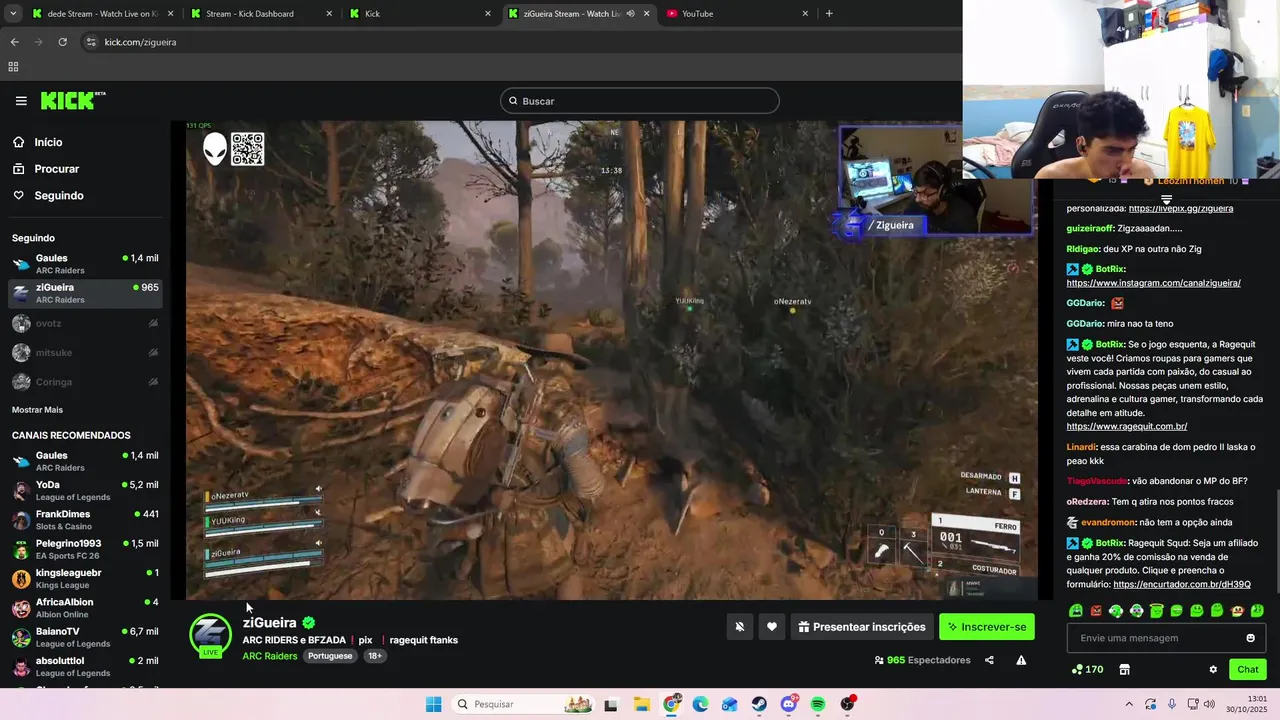Click the Inscrever-se button

(987, 627)
